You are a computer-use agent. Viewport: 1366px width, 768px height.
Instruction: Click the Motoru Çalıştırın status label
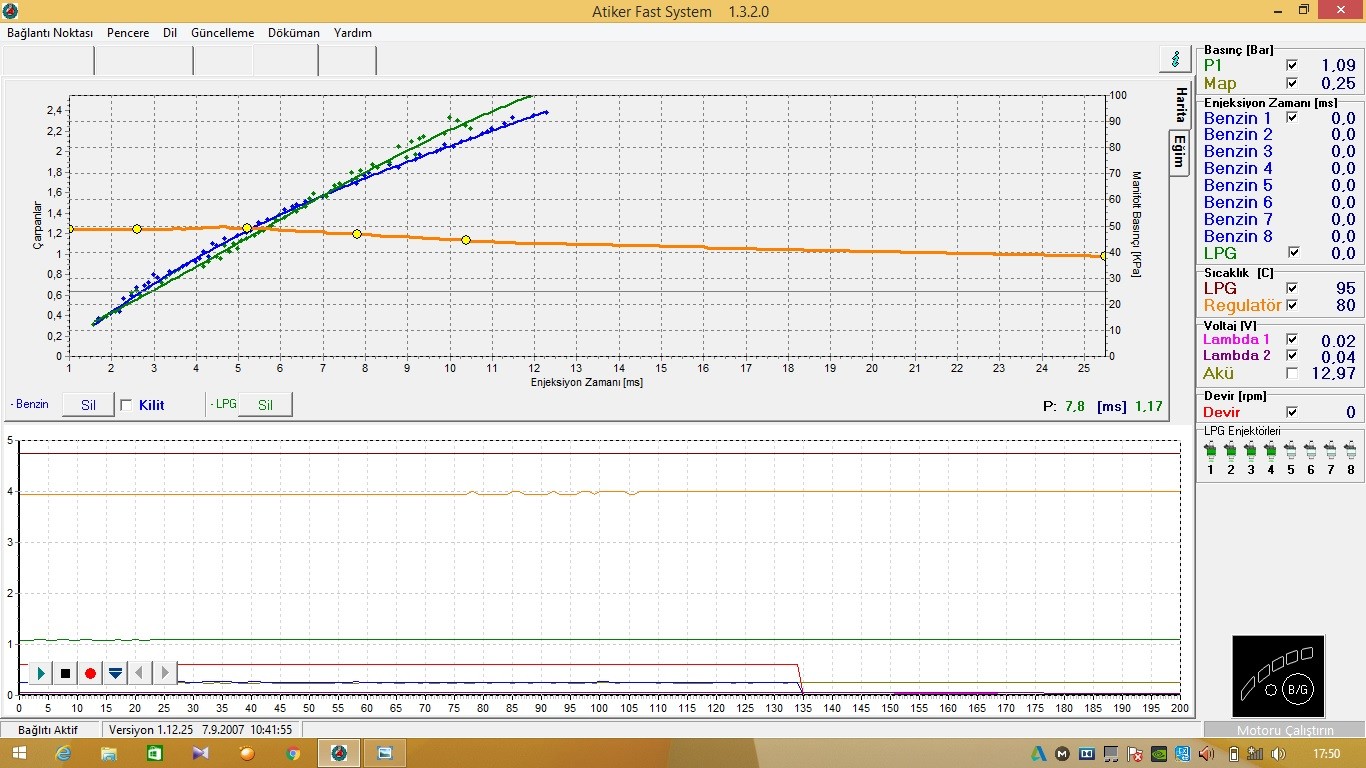pyautogui.click(x=1285, y=730)
